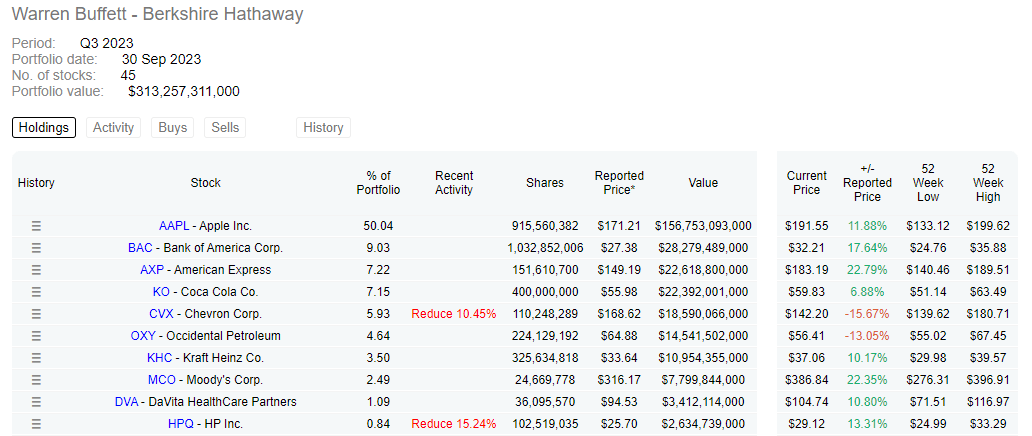This screenshot has height=436, width=1032.
Task: Switch to the Holdings tab
Action: click(x=44, y=128)
